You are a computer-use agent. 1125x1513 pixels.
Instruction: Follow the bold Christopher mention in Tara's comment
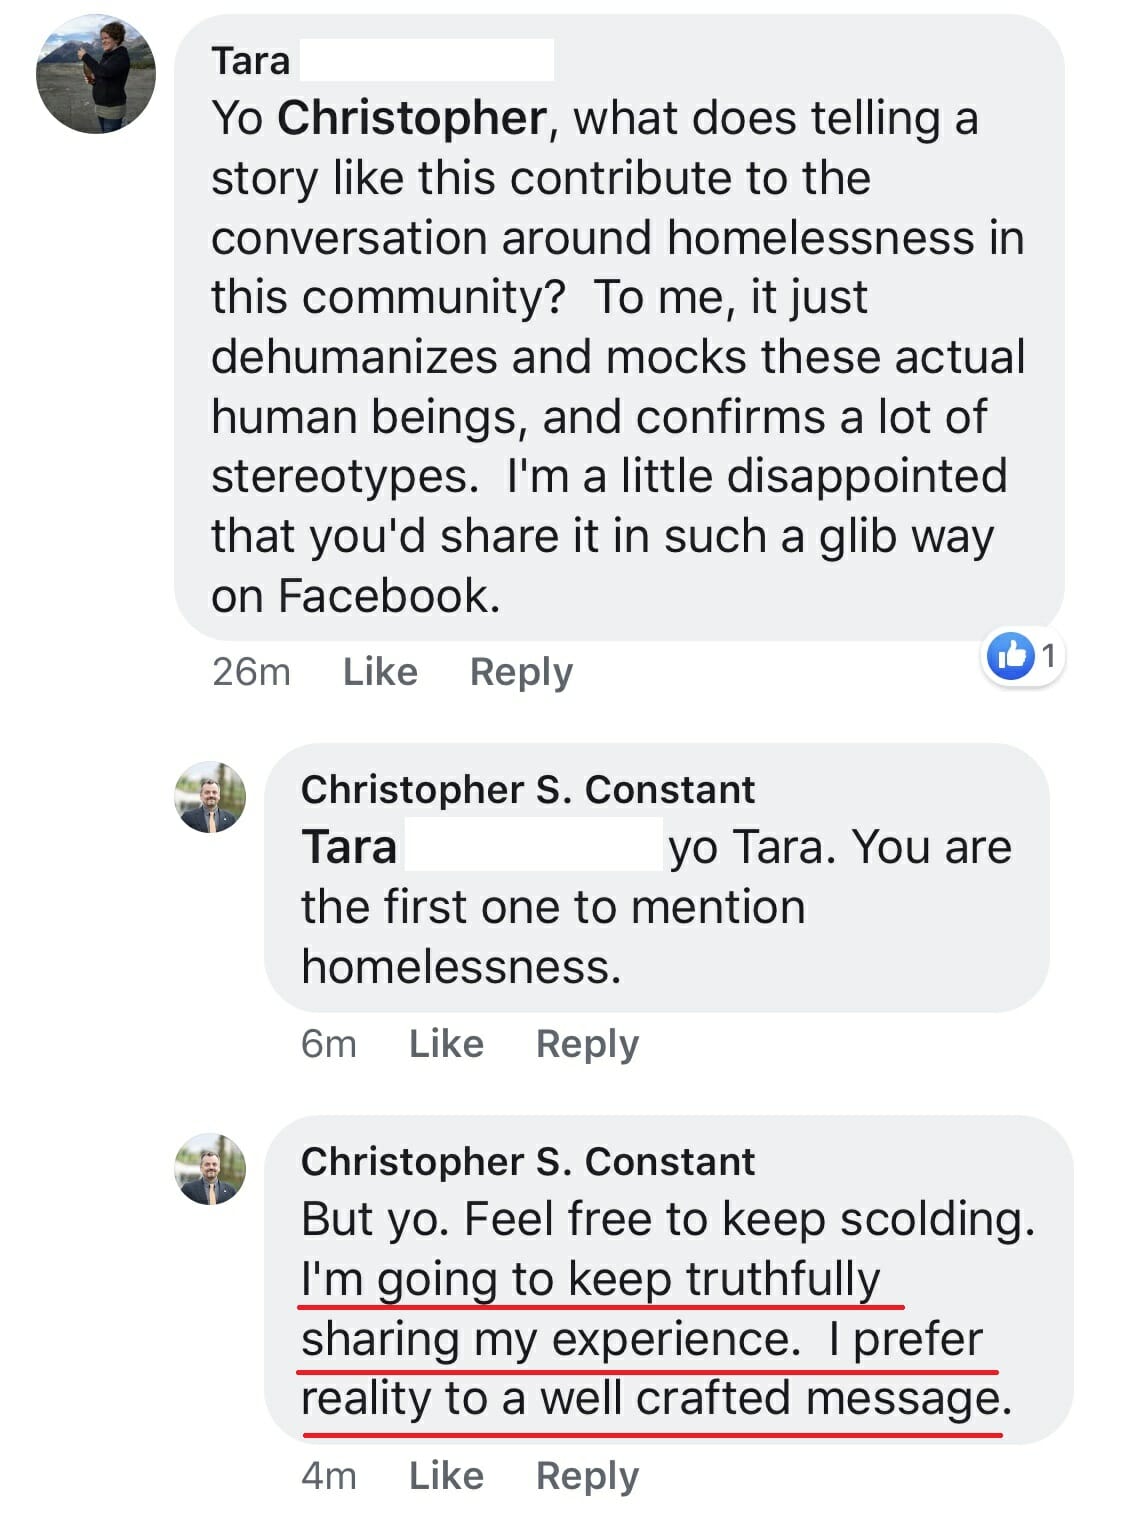412,119
